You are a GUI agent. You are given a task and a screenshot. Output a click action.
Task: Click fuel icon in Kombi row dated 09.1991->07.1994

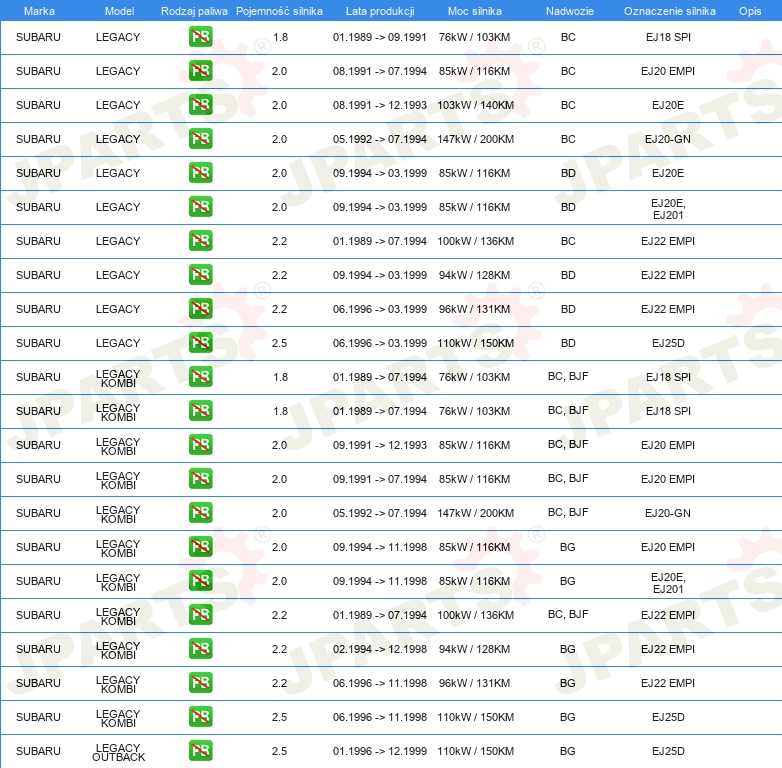200,479
